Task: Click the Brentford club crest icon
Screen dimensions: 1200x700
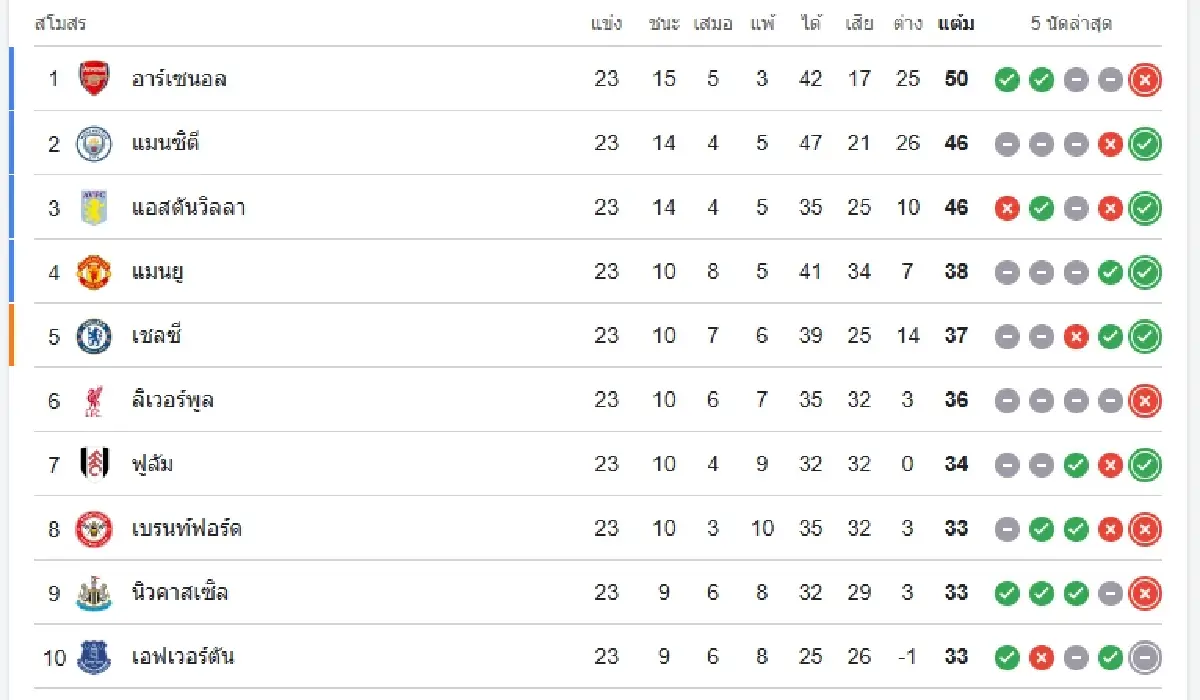Action: click(x=94, y=529)
